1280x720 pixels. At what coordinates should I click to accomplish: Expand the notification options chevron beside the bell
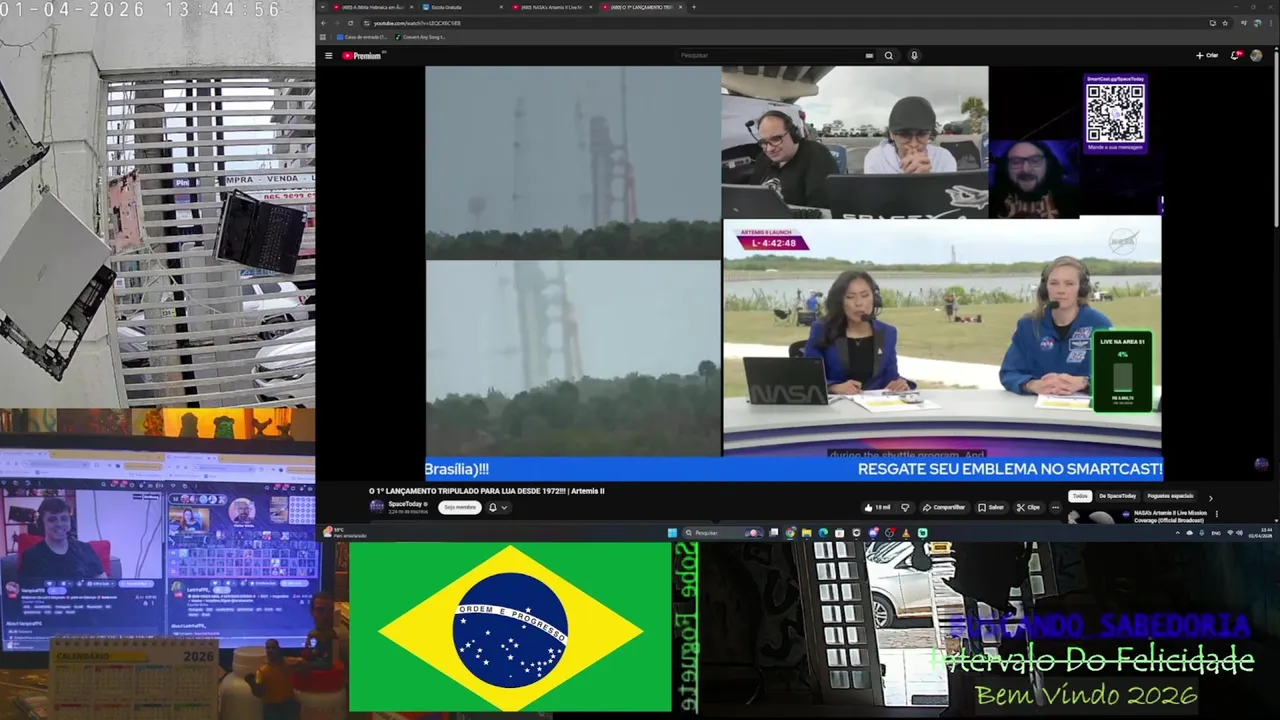tap(504, 507)
